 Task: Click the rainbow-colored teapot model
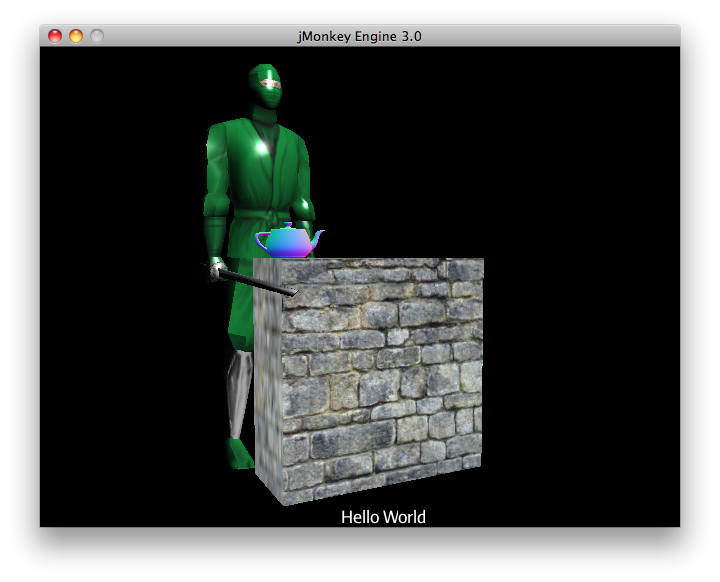[289, 240]
